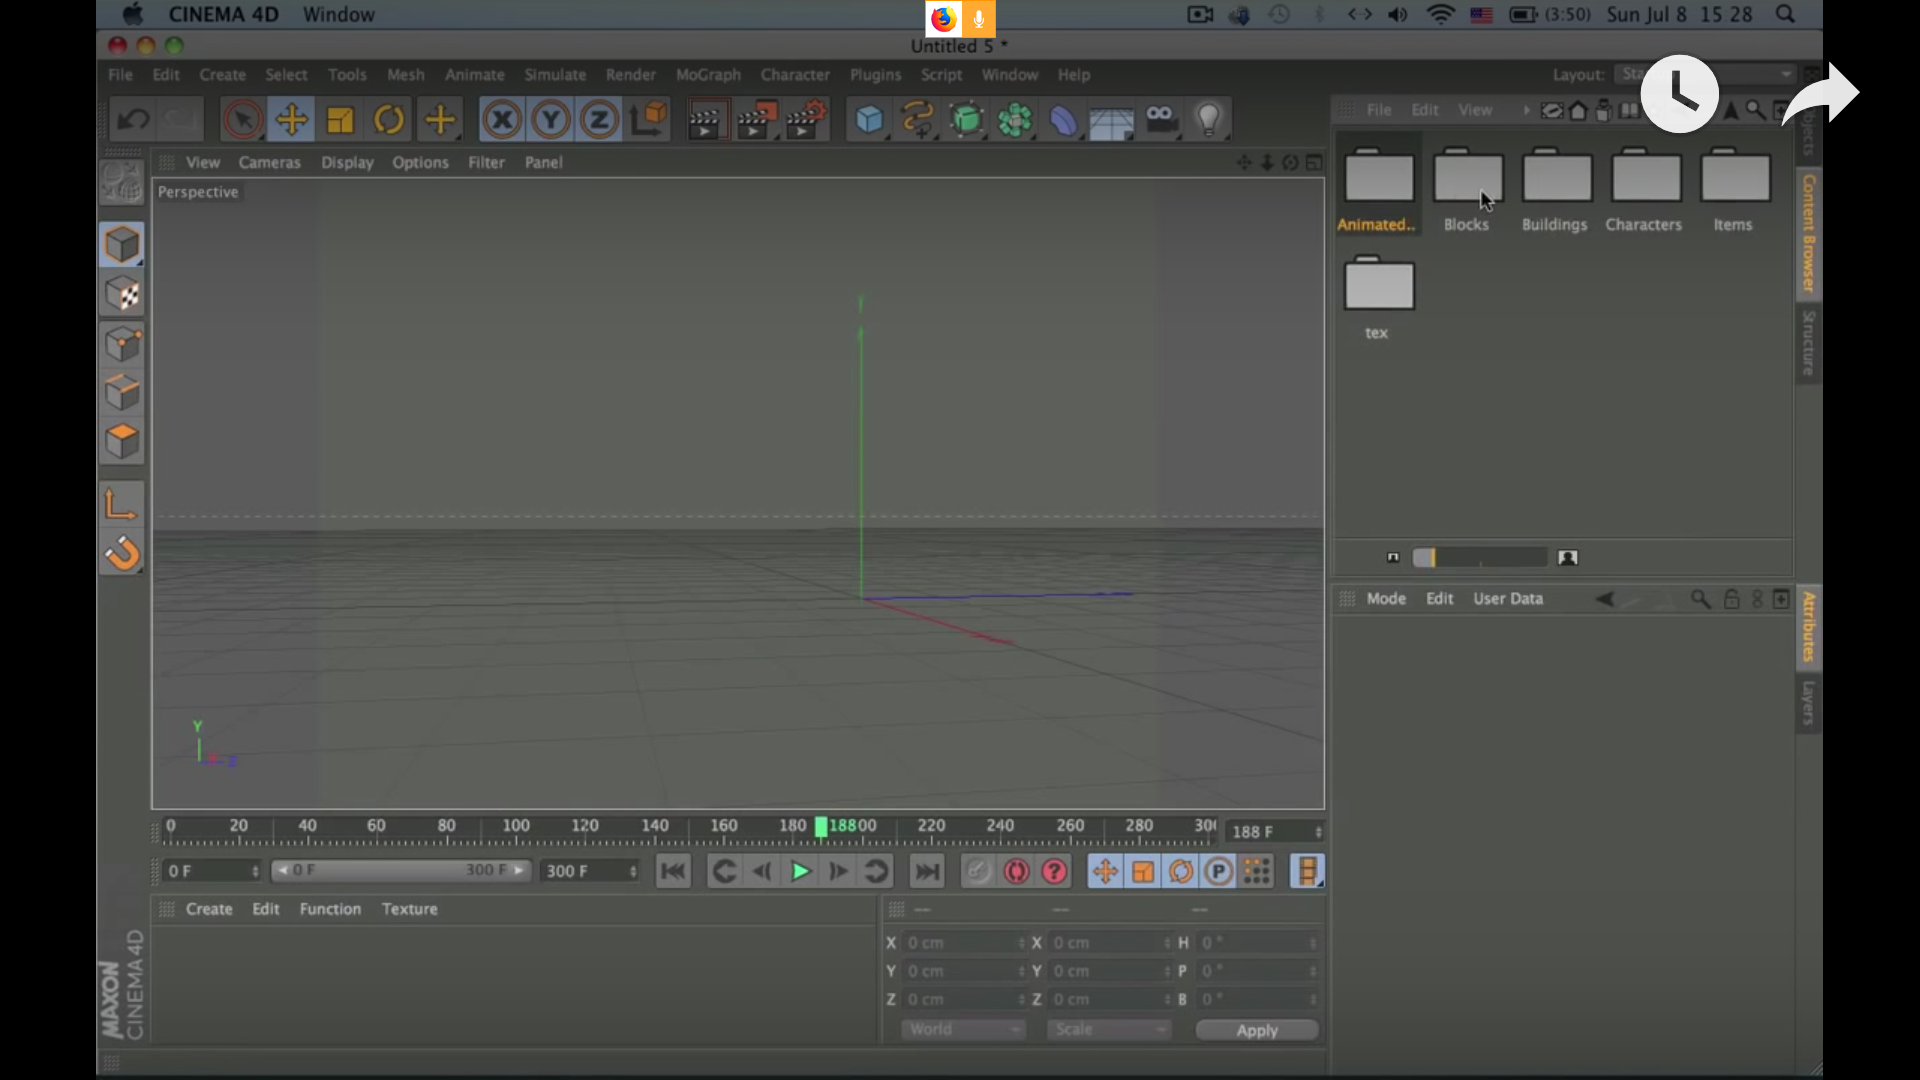
Task: Enable Axis mode L-shaped icon
Action: [122, 504]
